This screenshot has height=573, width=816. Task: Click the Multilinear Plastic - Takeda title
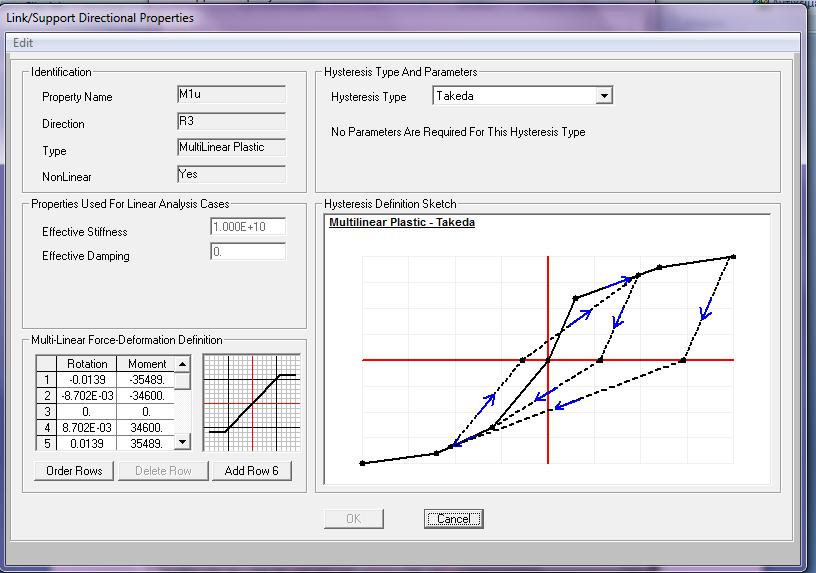click(402, 222)
